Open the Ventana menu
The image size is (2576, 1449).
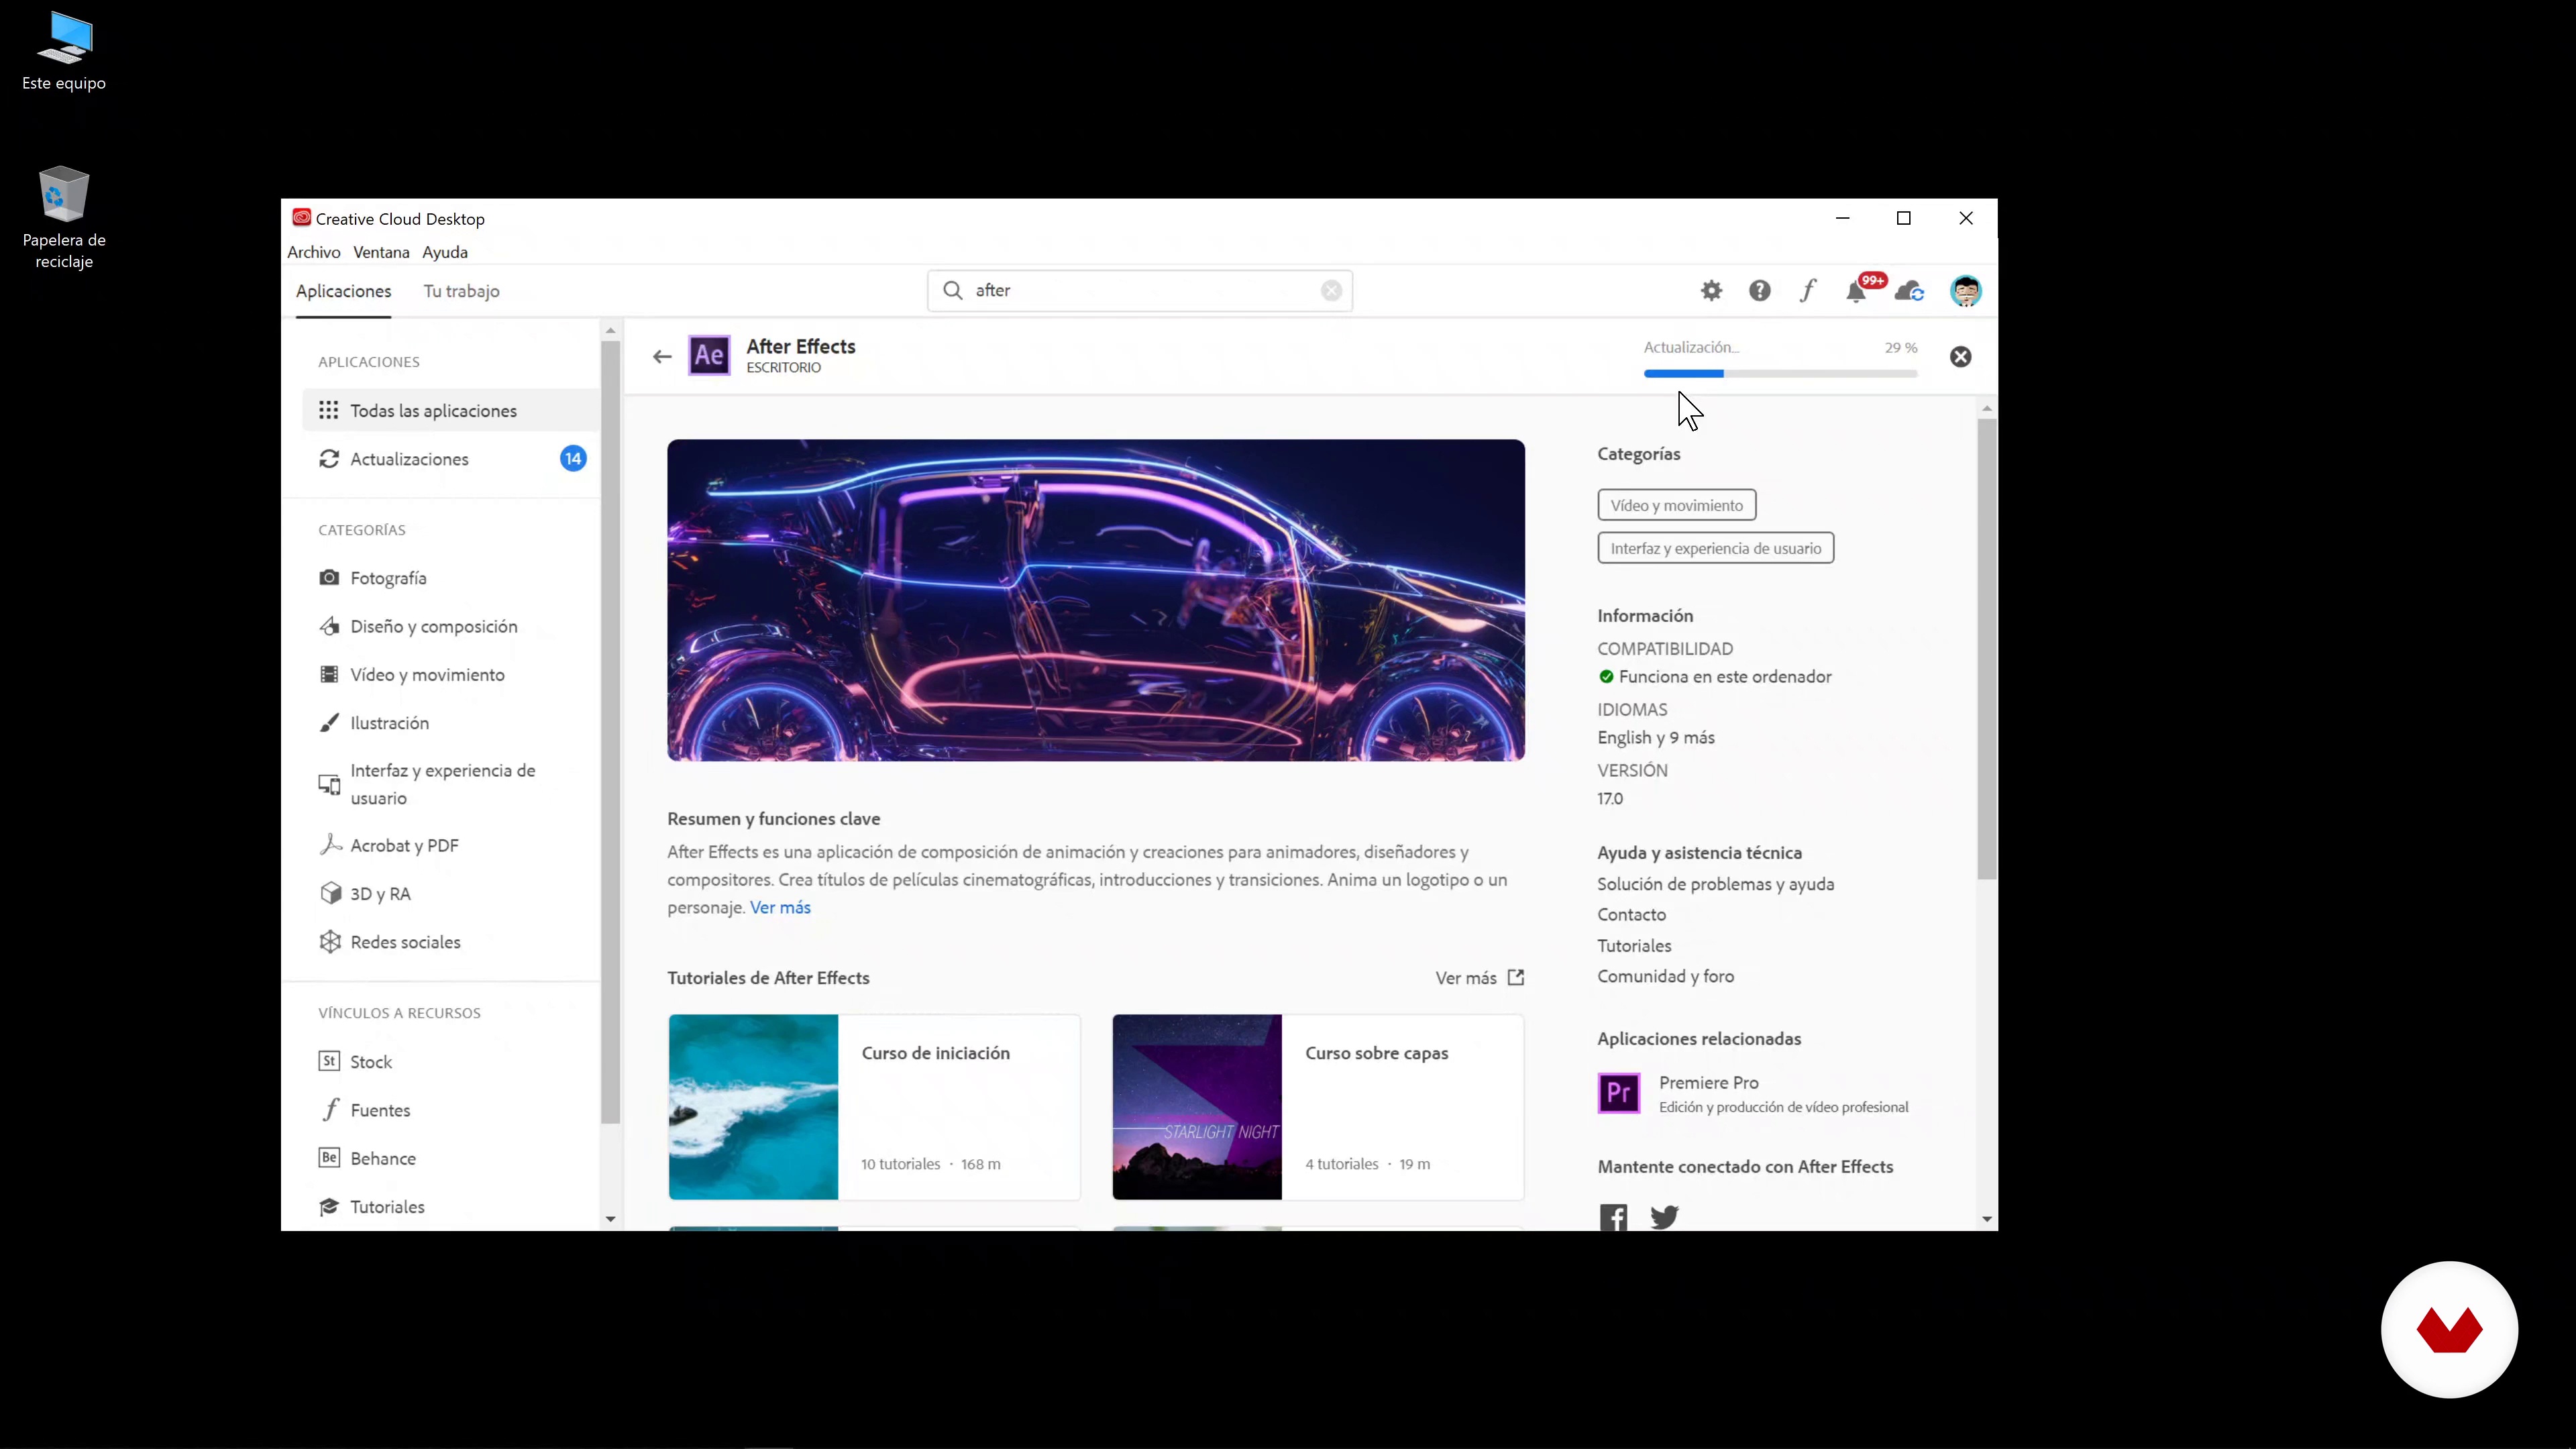381,252
